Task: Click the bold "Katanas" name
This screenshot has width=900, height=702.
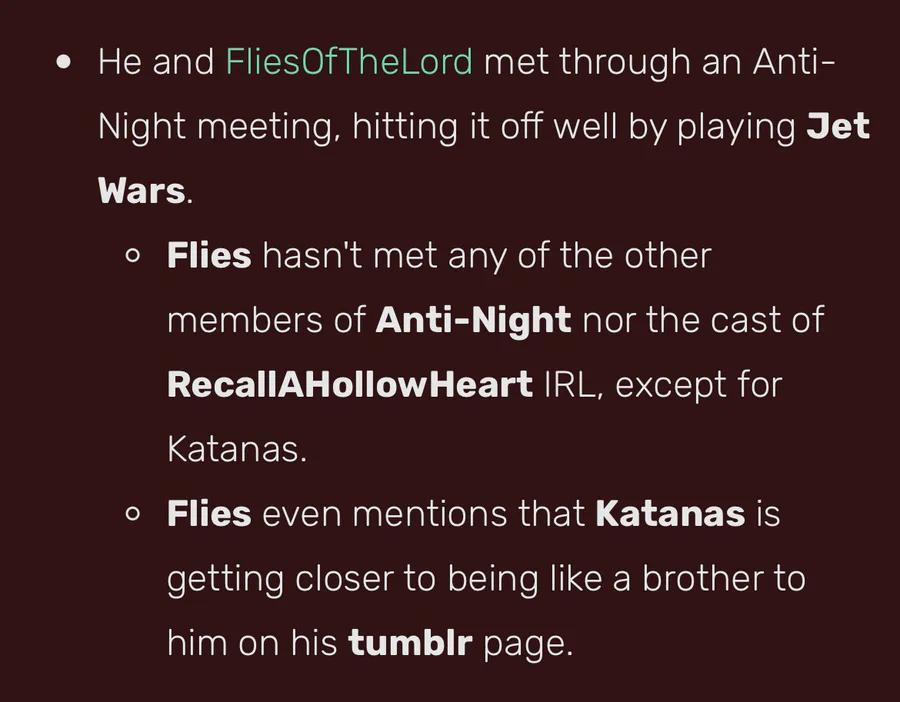Action: tap(670, 514)
